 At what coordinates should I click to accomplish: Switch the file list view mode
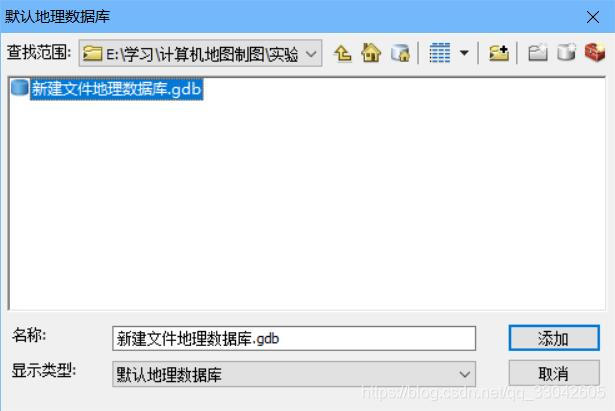tap(440, 53)
